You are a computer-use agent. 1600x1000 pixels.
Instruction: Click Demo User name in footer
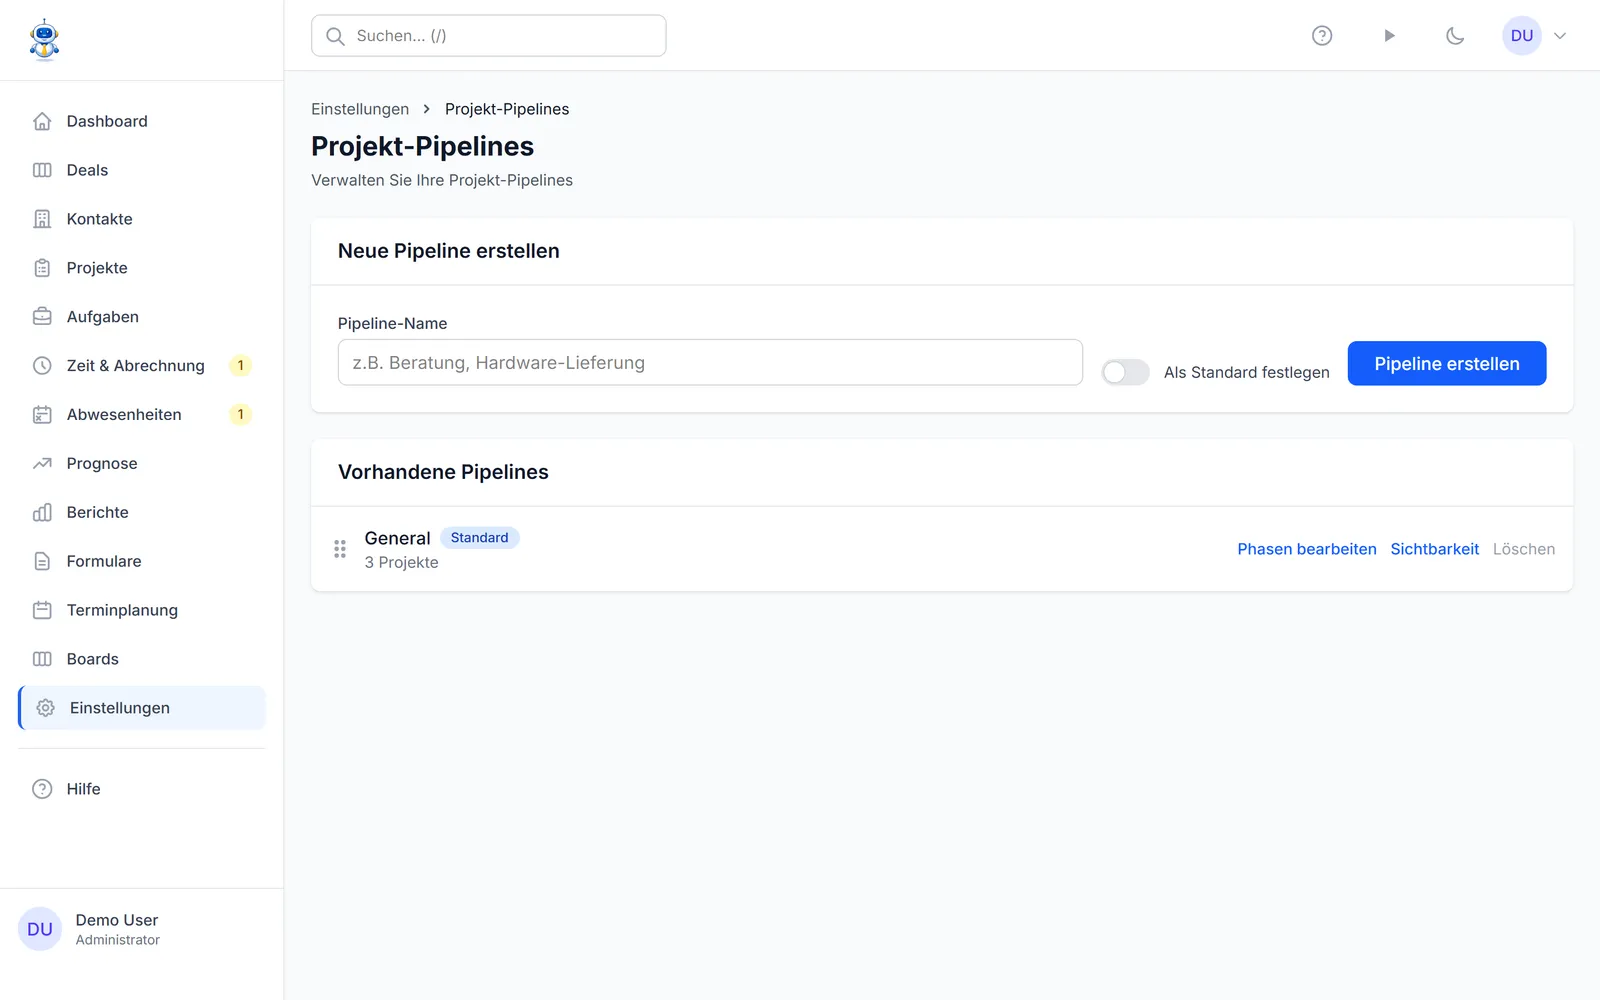(x=117, y=920)
